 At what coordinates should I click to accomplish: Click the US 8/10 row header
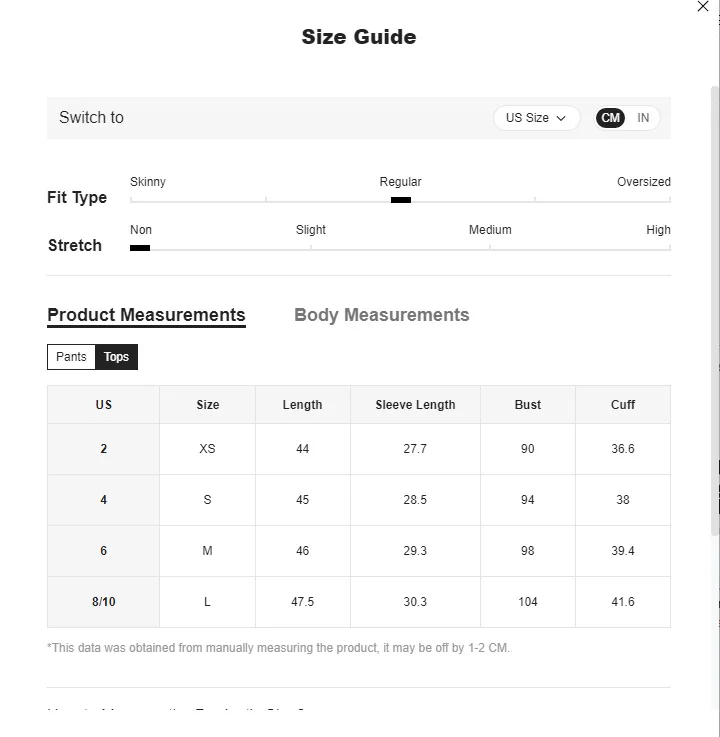point(103,602)
